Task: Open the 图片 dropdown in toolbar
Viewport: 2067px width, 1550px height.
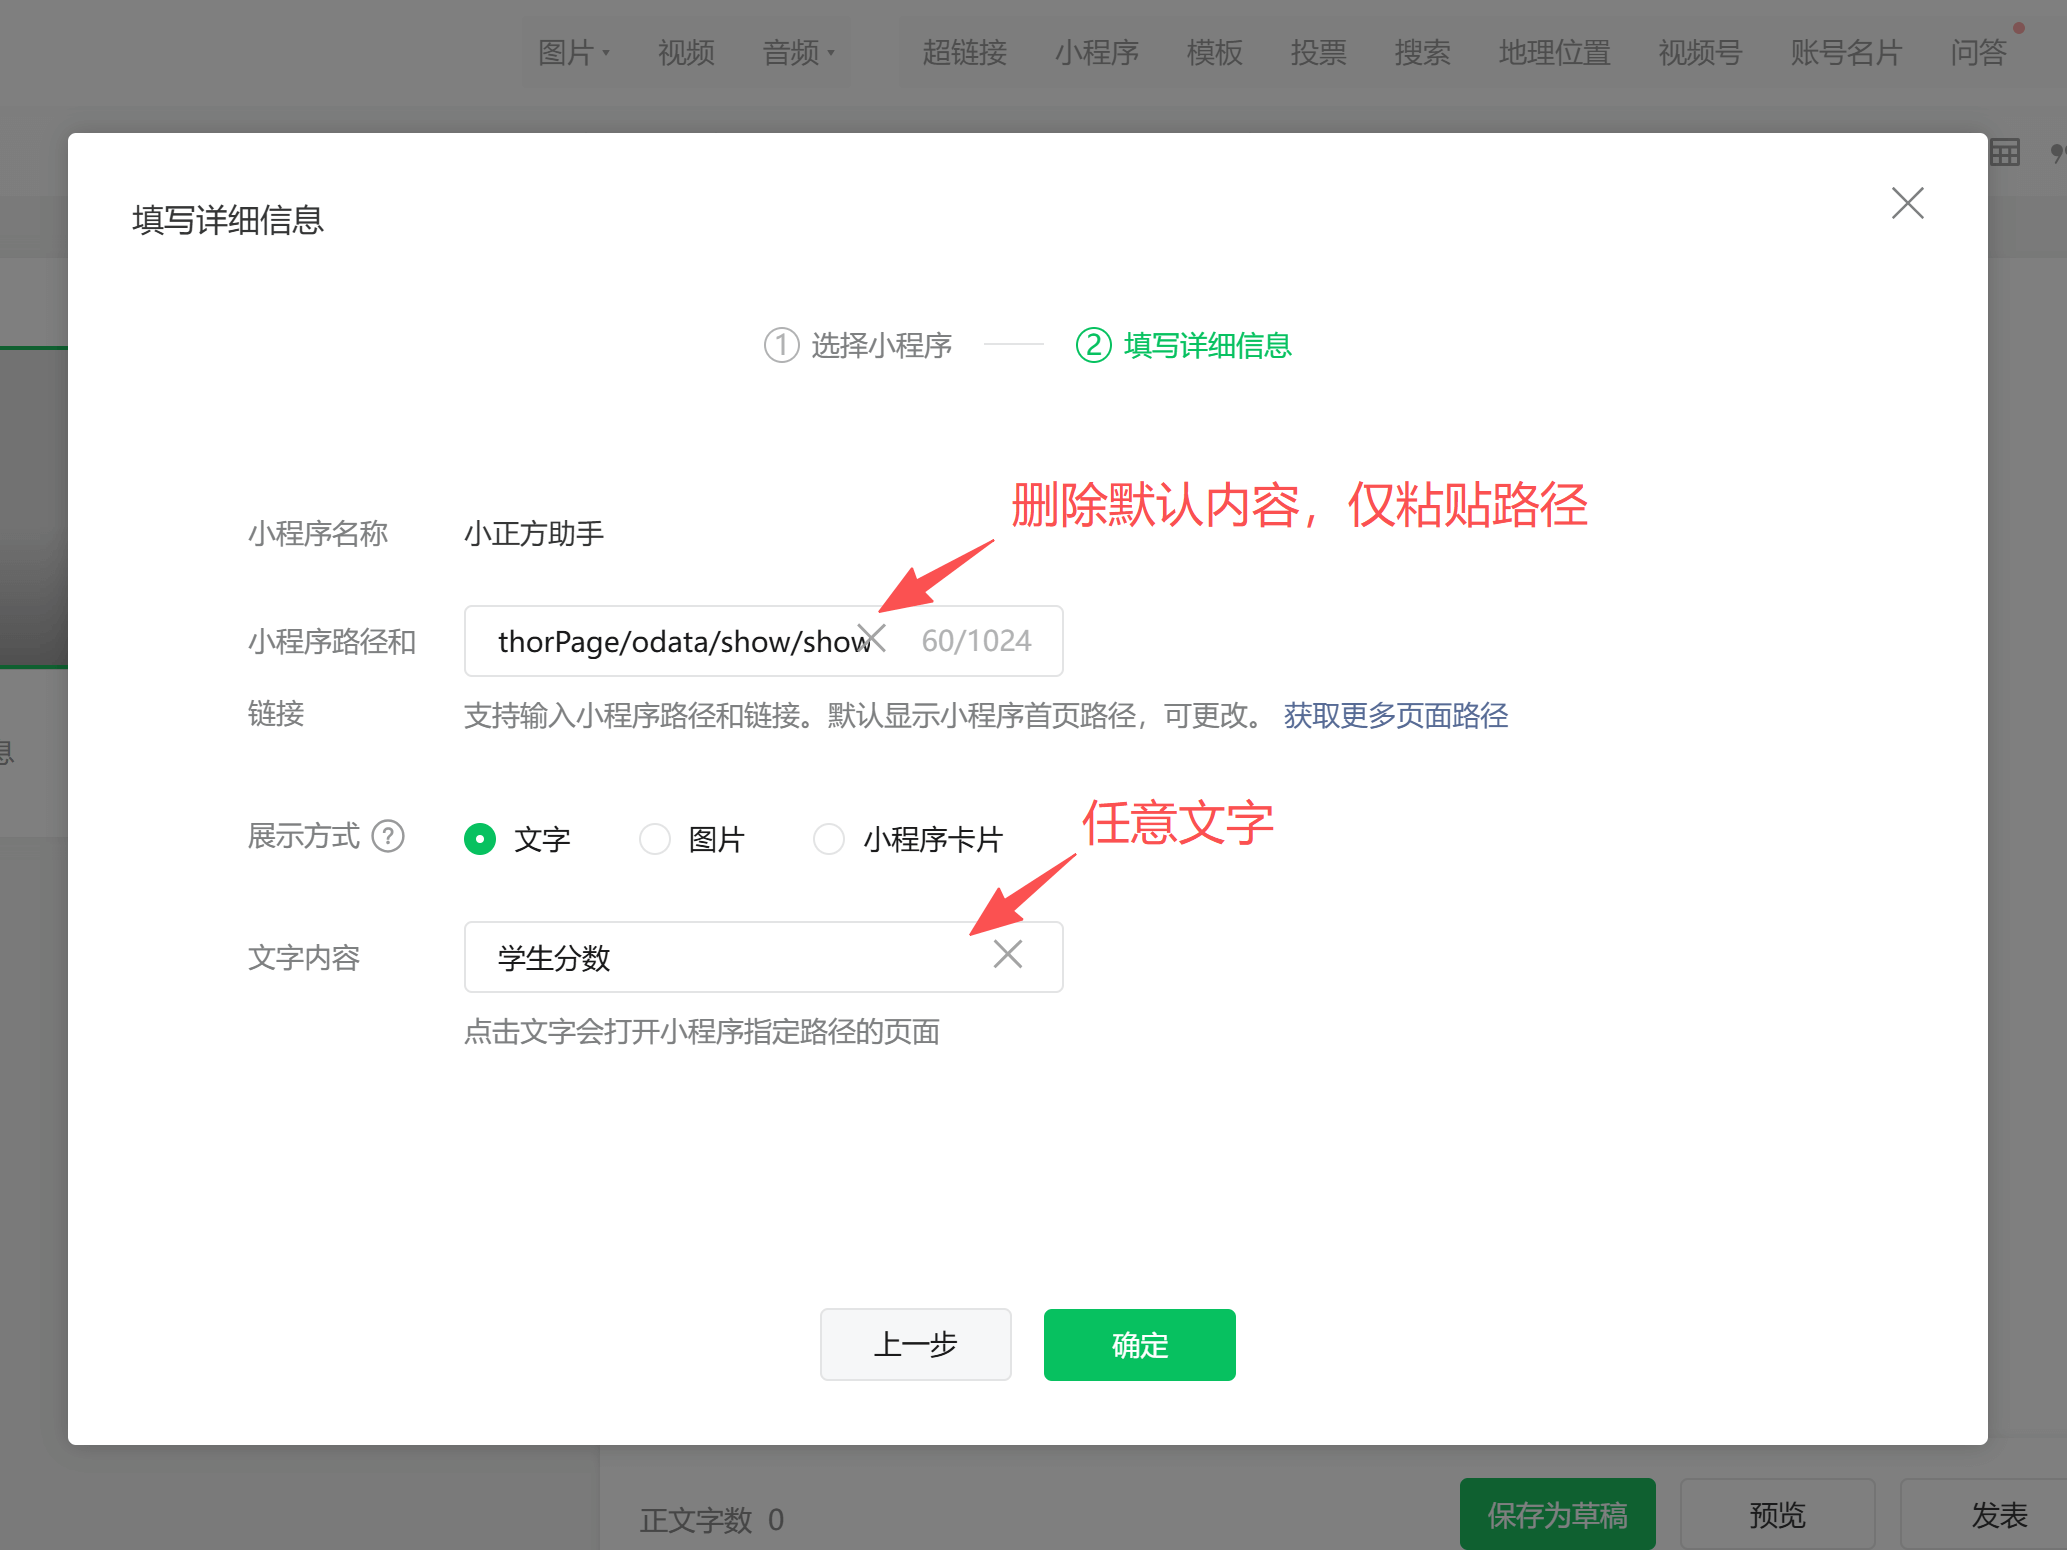Action: pos(574,52)
